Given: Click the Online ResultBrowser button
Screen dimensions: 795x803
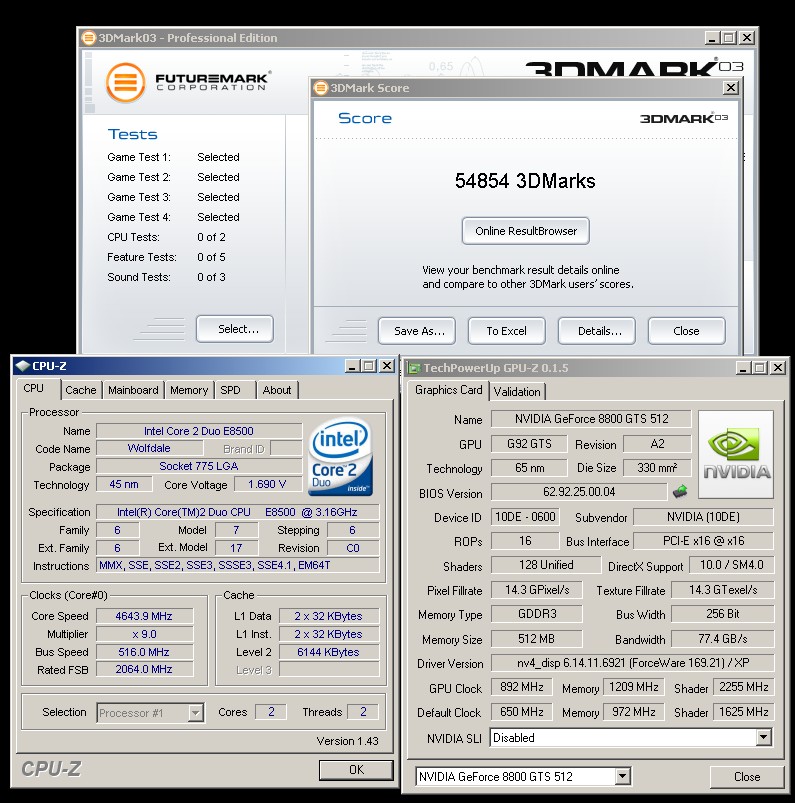Looking at the screenshot, I should click(x=526, y=231).
